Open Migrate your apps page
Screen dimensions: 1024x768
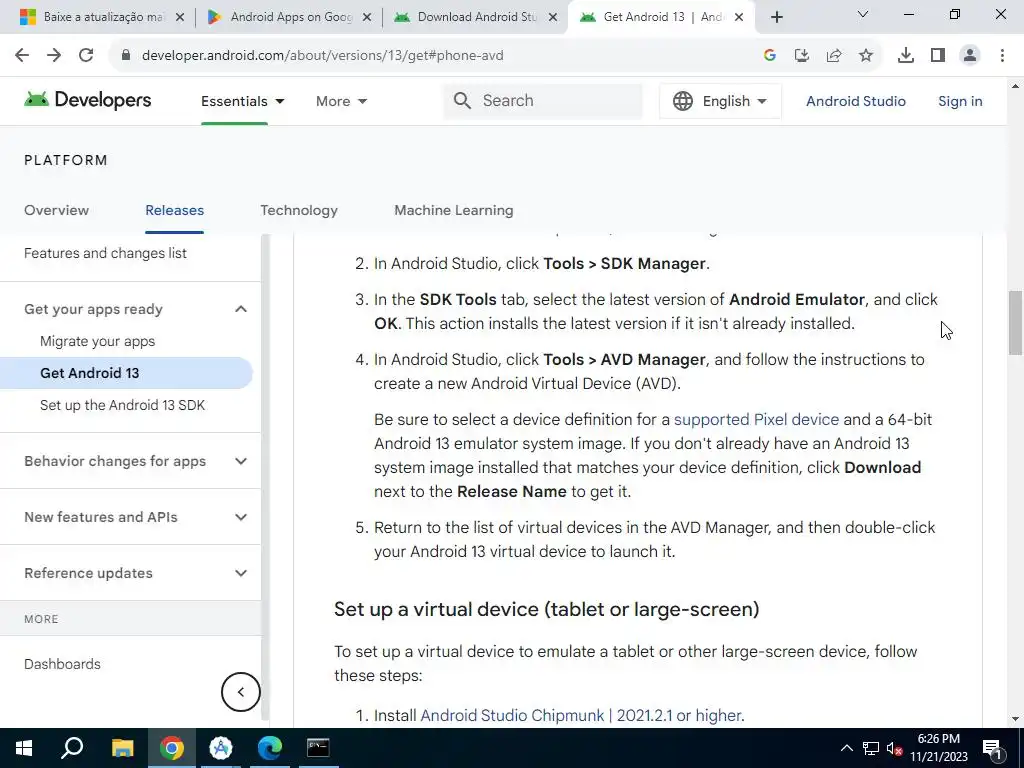tap(97, 341)
